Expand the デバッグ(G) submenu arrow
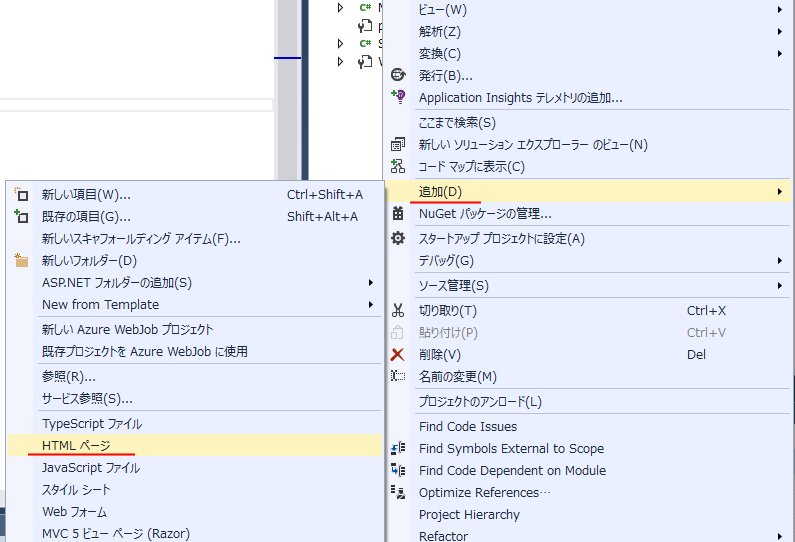The height and width of the screenshot is (542, 795). click(x=780, y=261)
